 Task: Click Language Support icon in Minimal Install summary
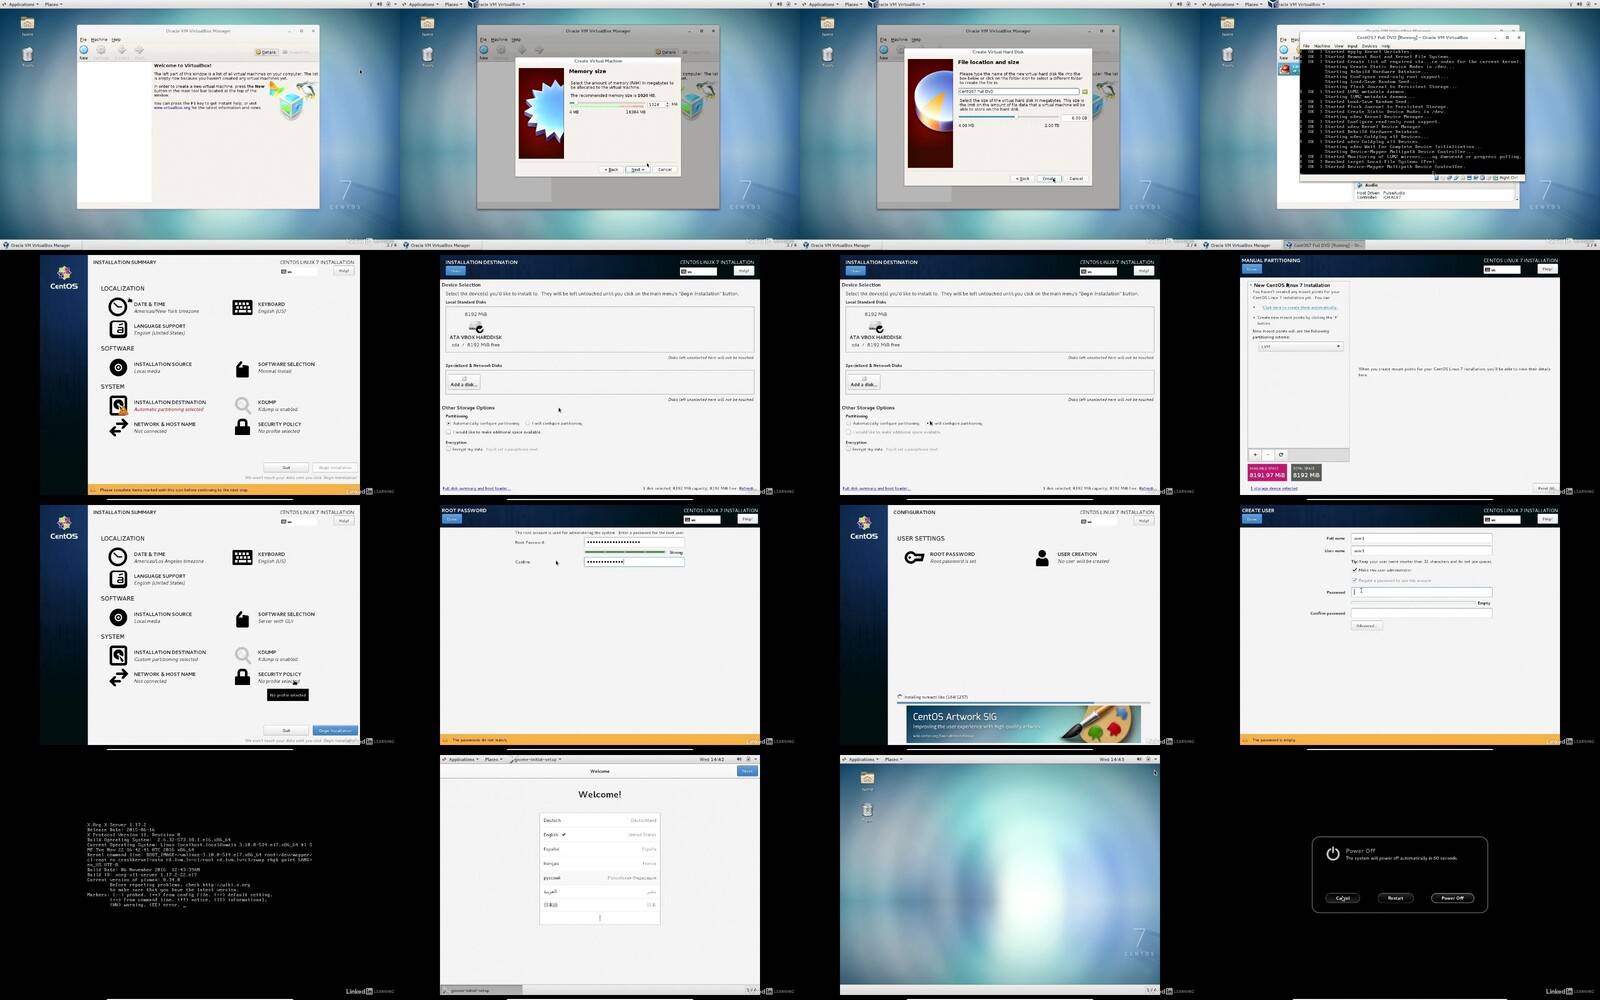pos(118,329)
